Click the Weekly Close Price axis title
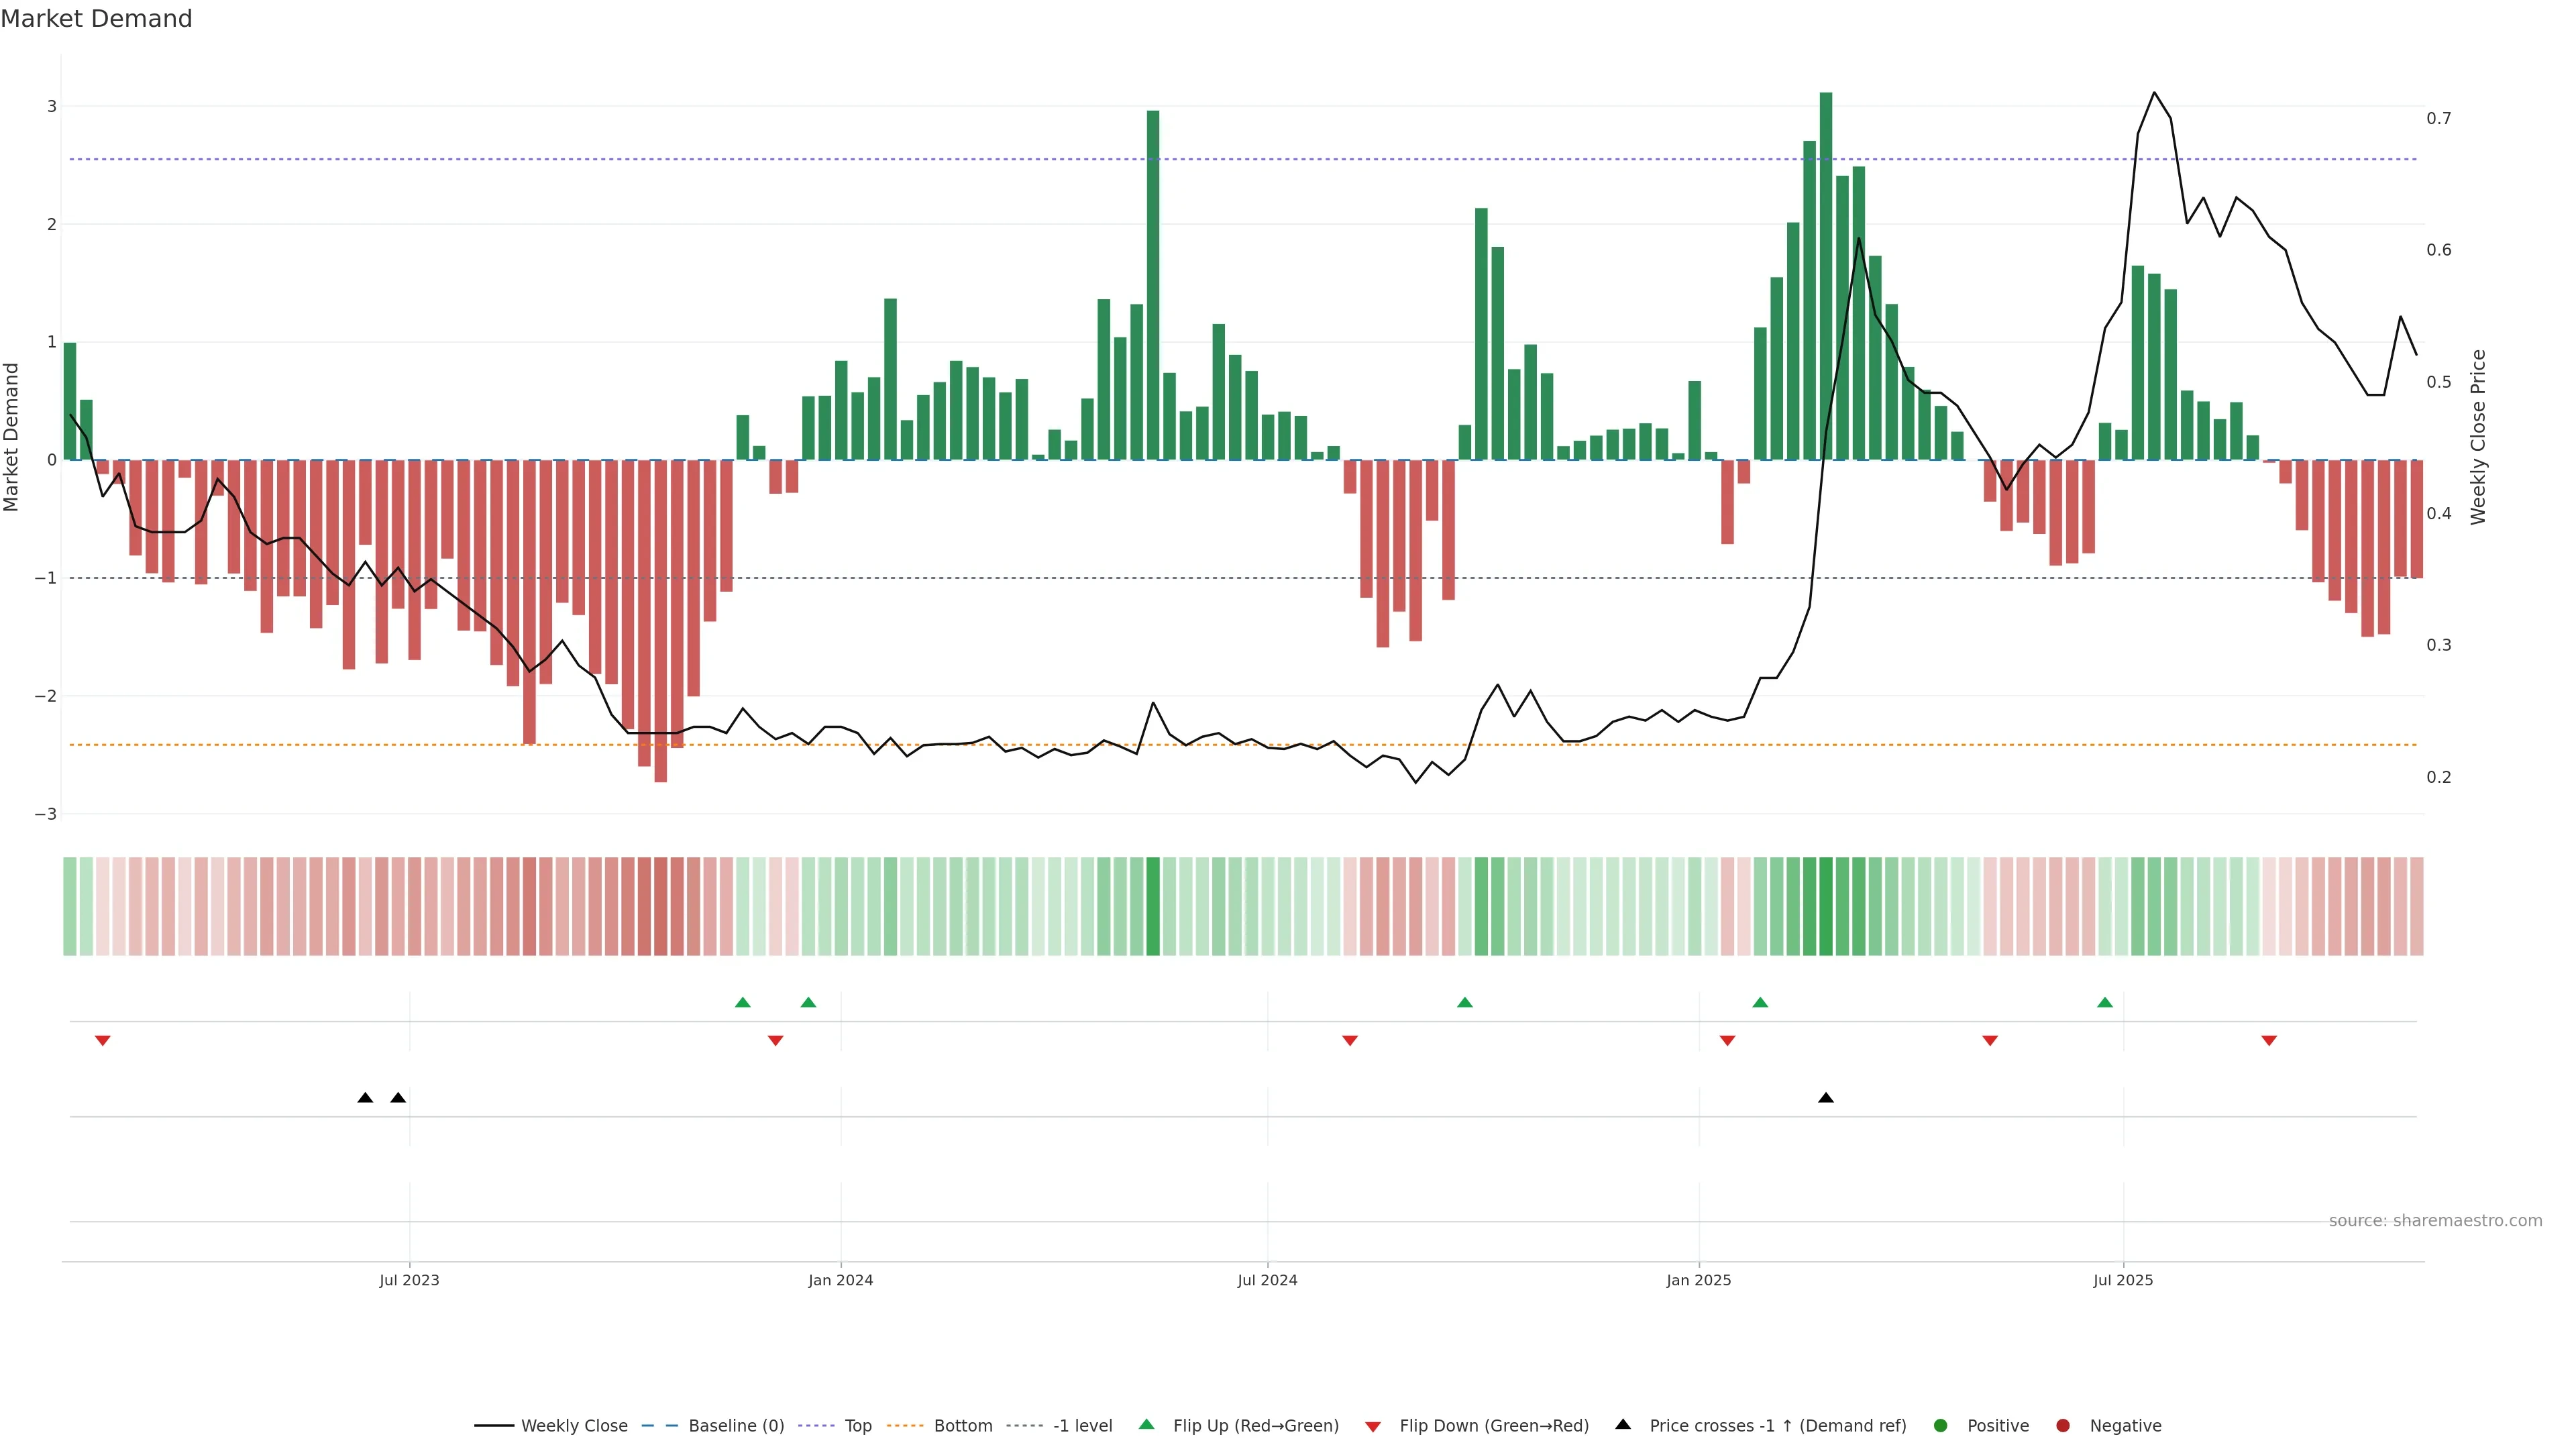 (x=2478, y=437)
